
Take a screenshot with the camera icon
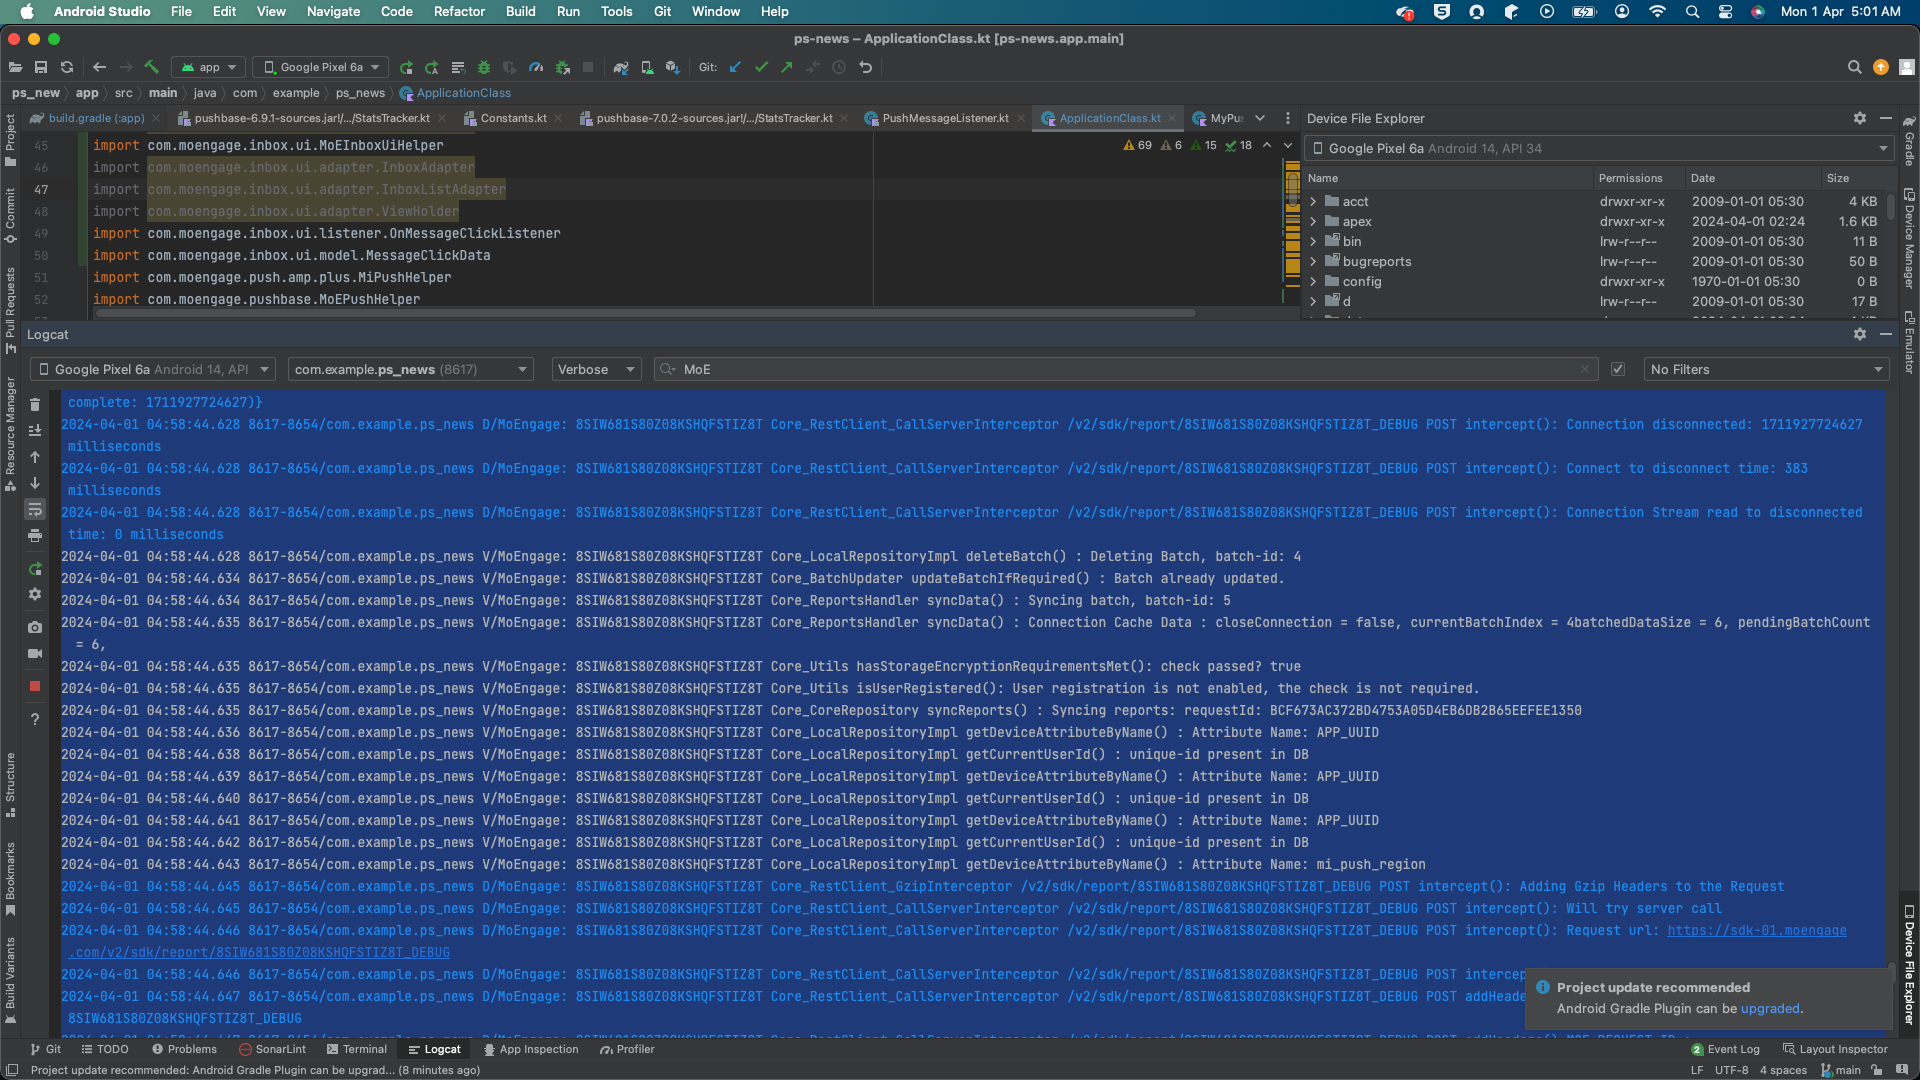[35, 627]
